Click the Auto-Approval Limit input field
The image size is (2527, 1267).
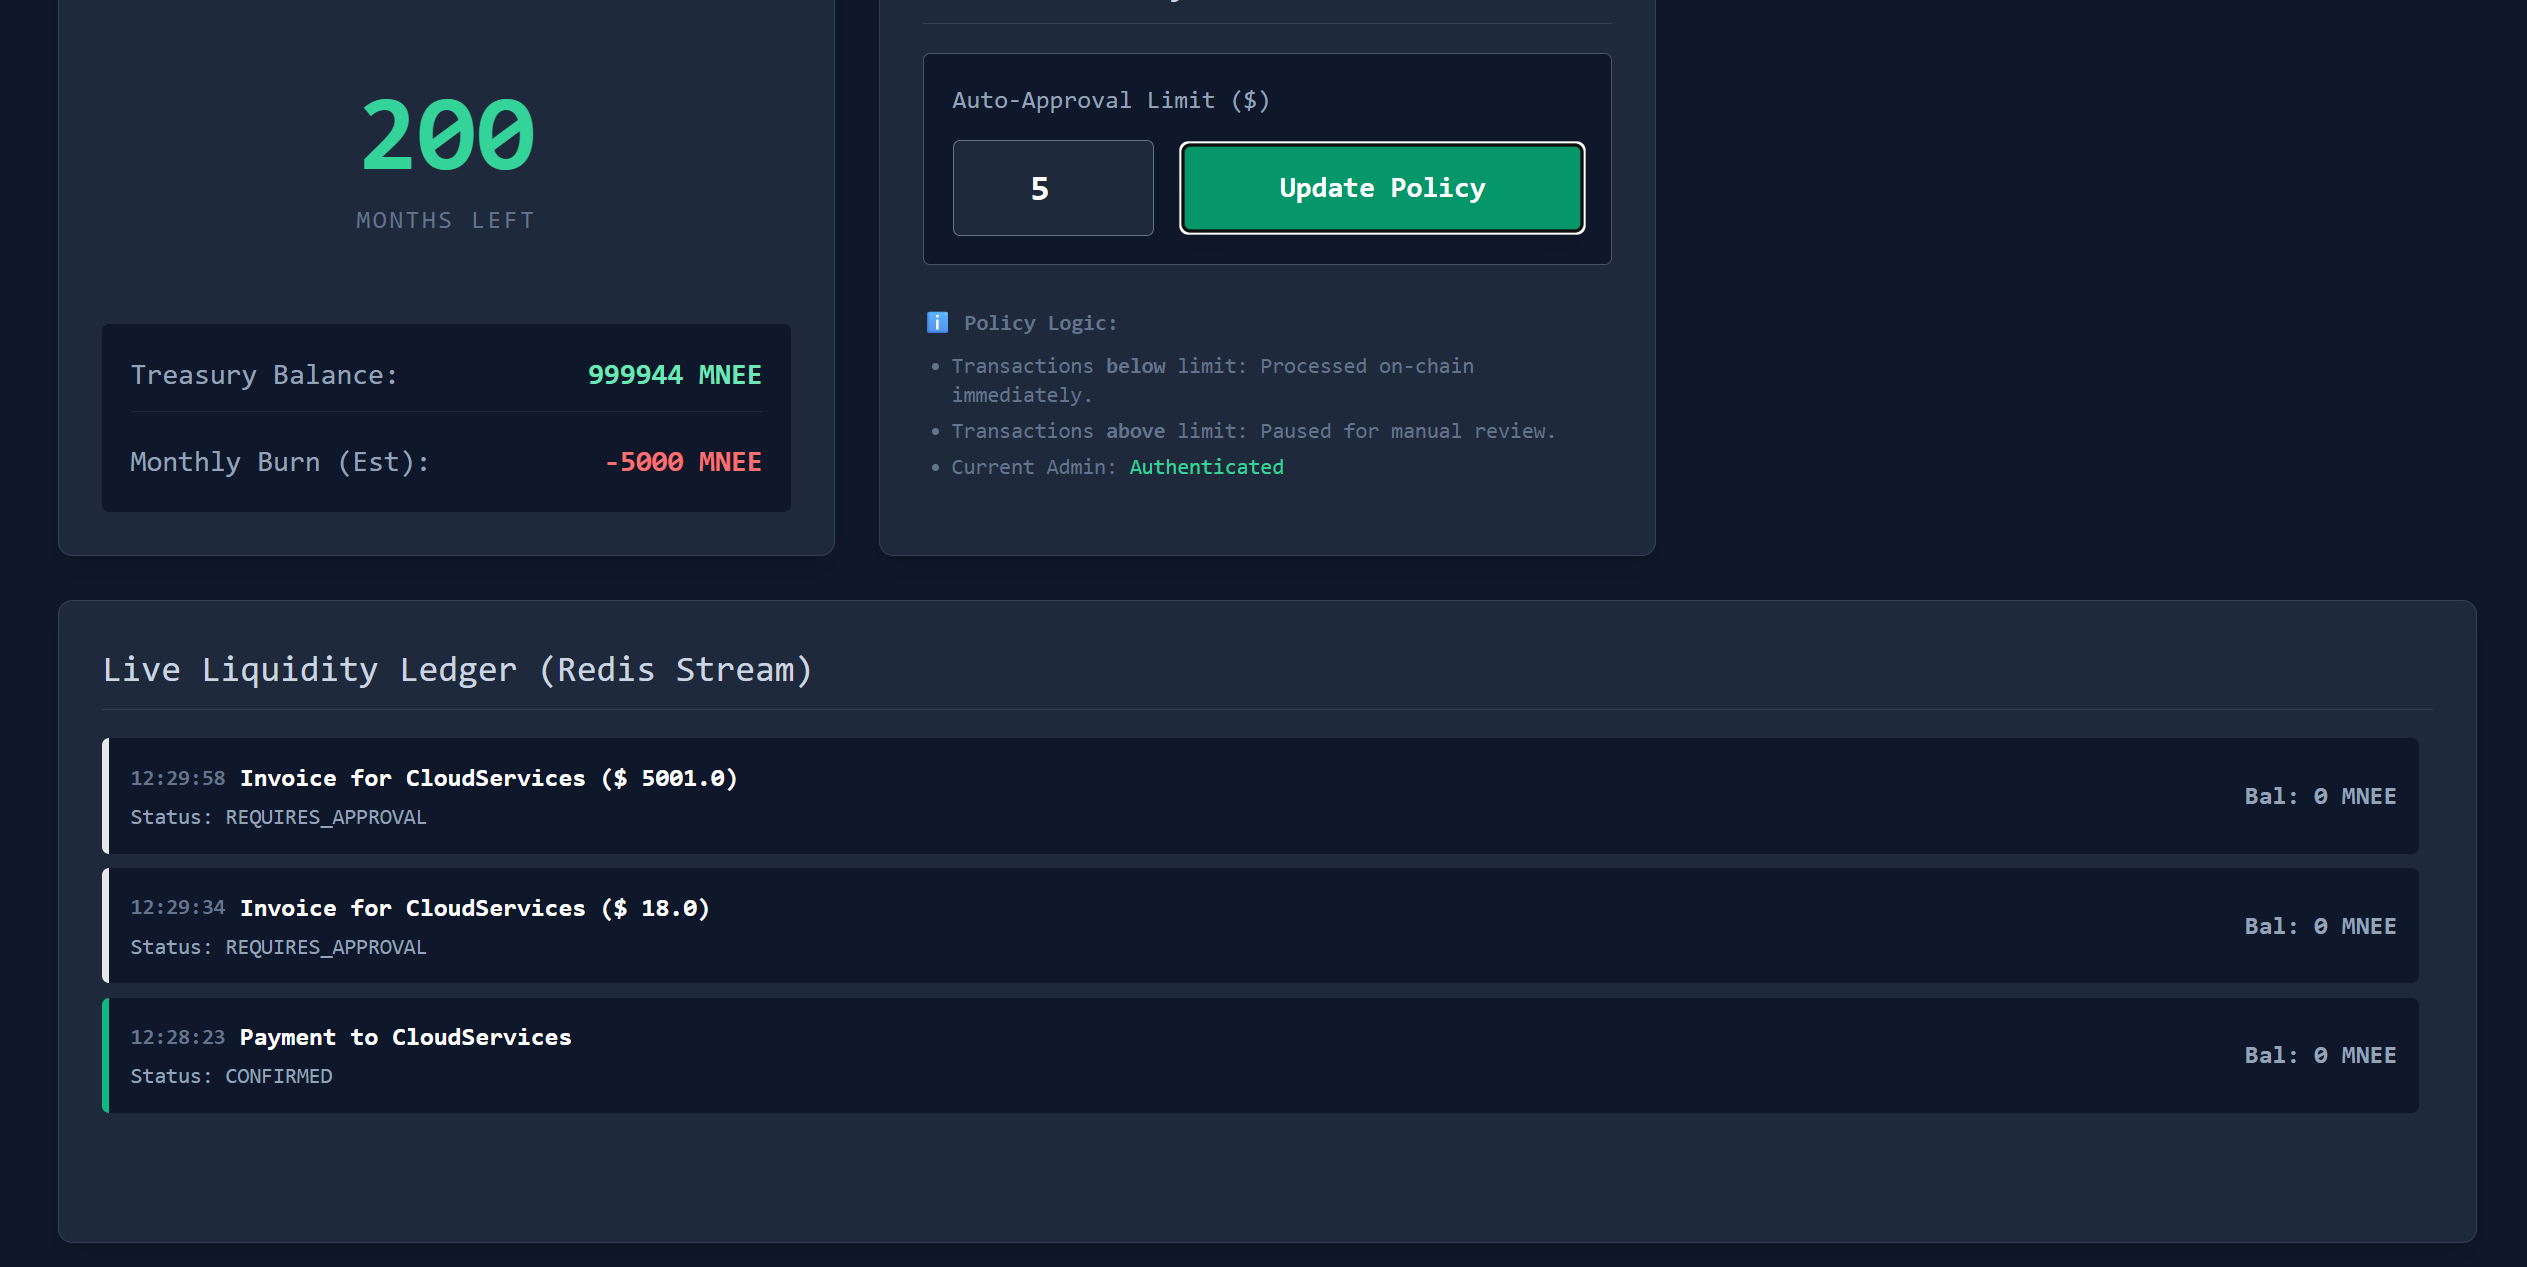1052,188
